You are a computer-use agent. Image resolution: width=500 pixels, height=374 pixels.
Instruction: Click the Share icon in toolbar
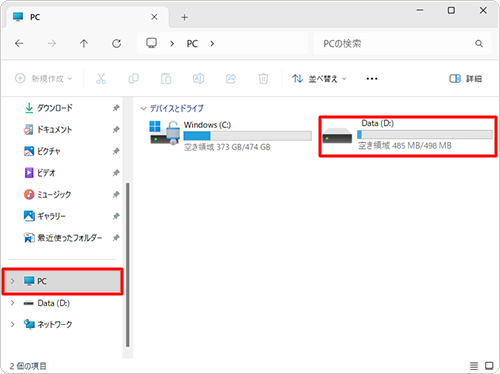coord(231,79)
